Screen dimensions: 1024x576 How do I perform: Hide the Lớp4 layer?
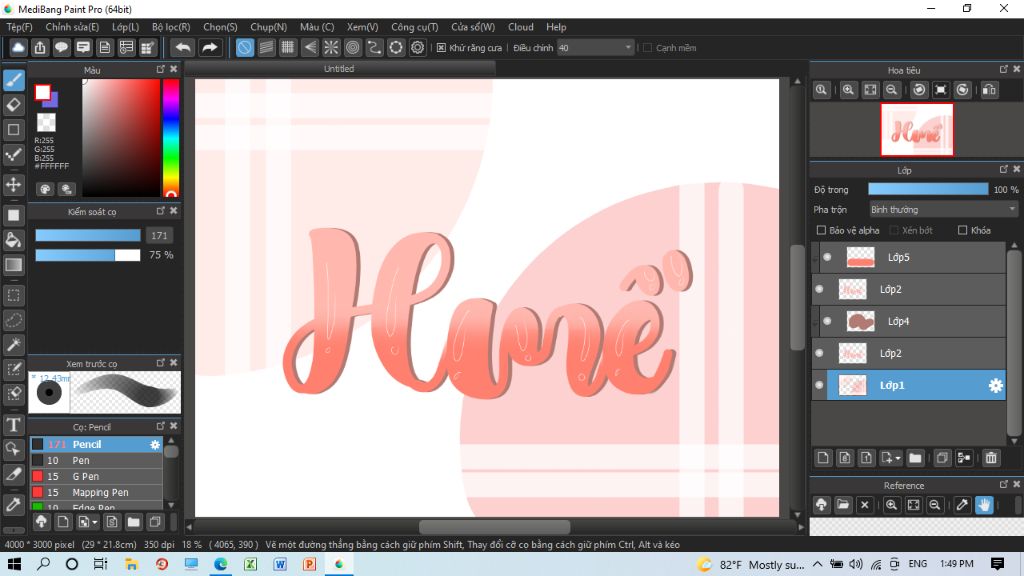(x=827, y=321)
